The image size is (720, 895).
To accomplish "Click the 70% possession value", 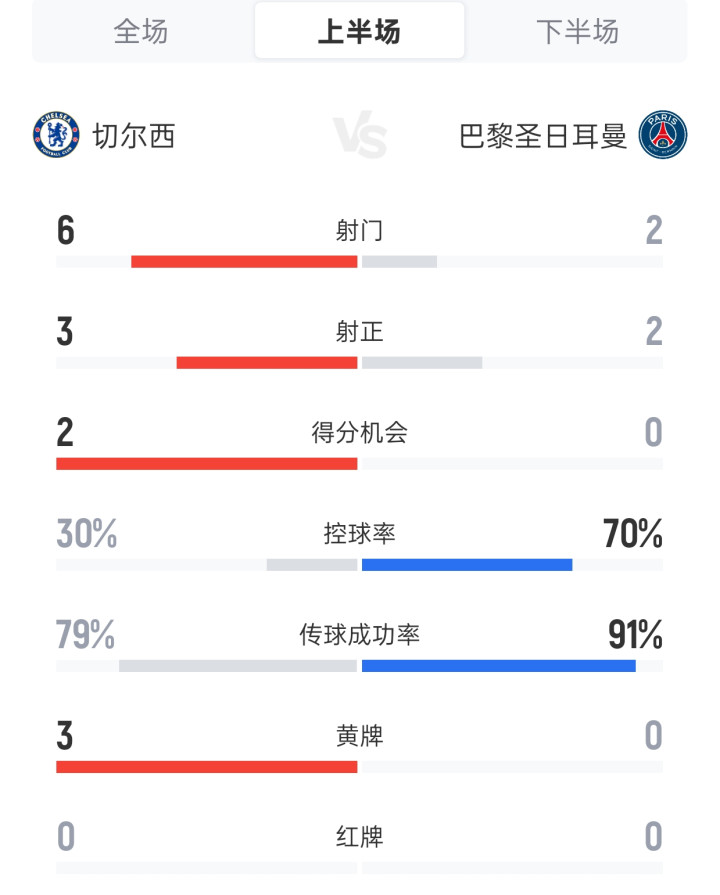I will click(633, 534).
